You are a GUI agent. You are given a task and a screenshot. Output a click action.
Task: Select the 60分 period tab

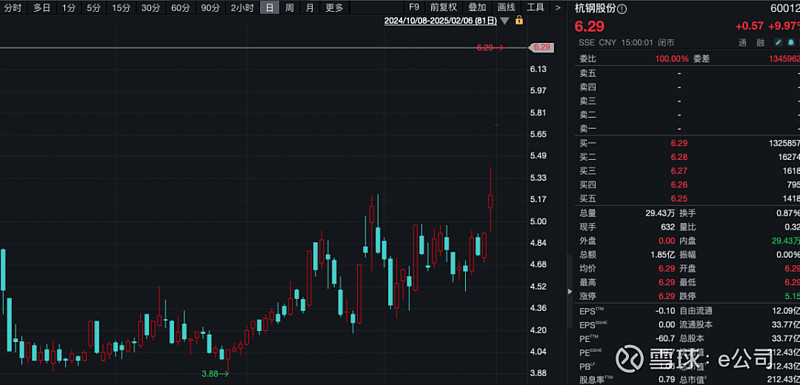click(x=180, y=8)
